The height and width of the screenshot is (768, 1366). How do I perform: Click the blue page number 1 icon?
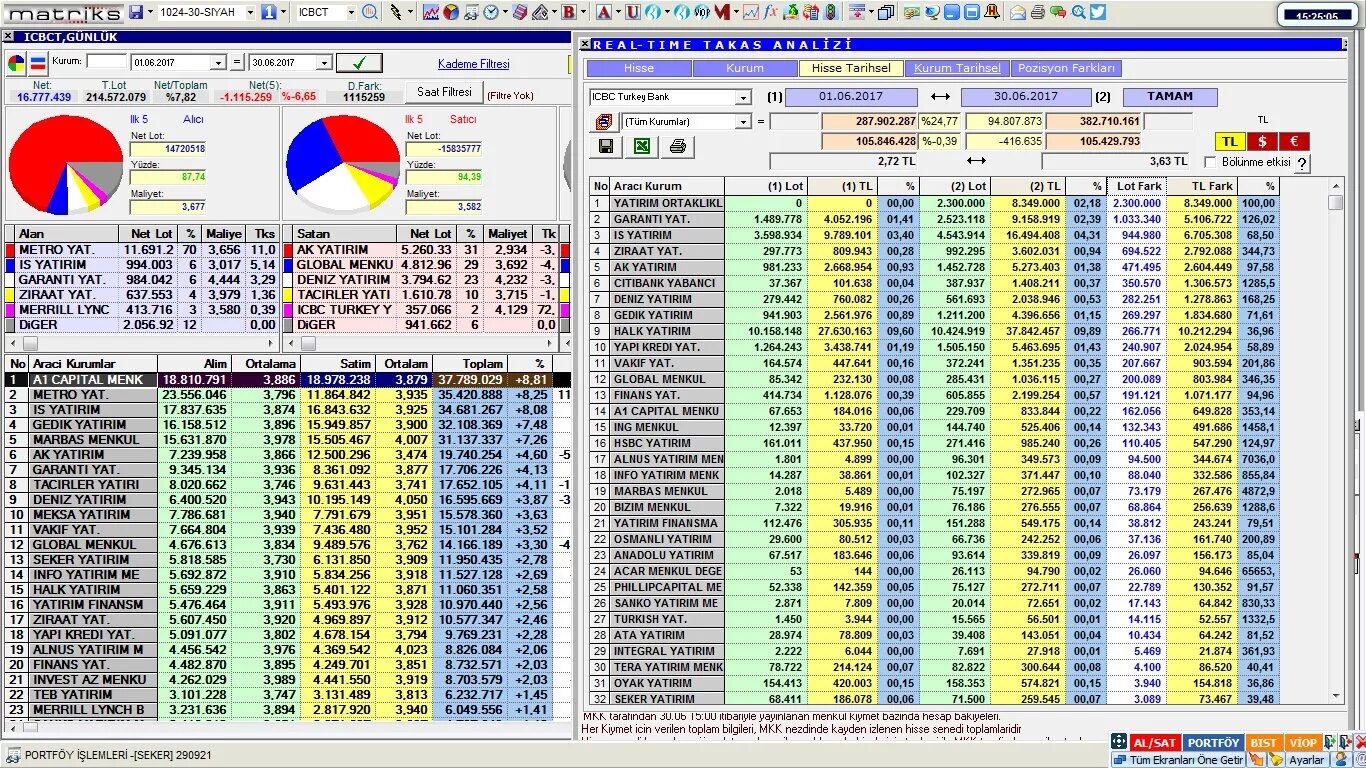pos(268,12)
